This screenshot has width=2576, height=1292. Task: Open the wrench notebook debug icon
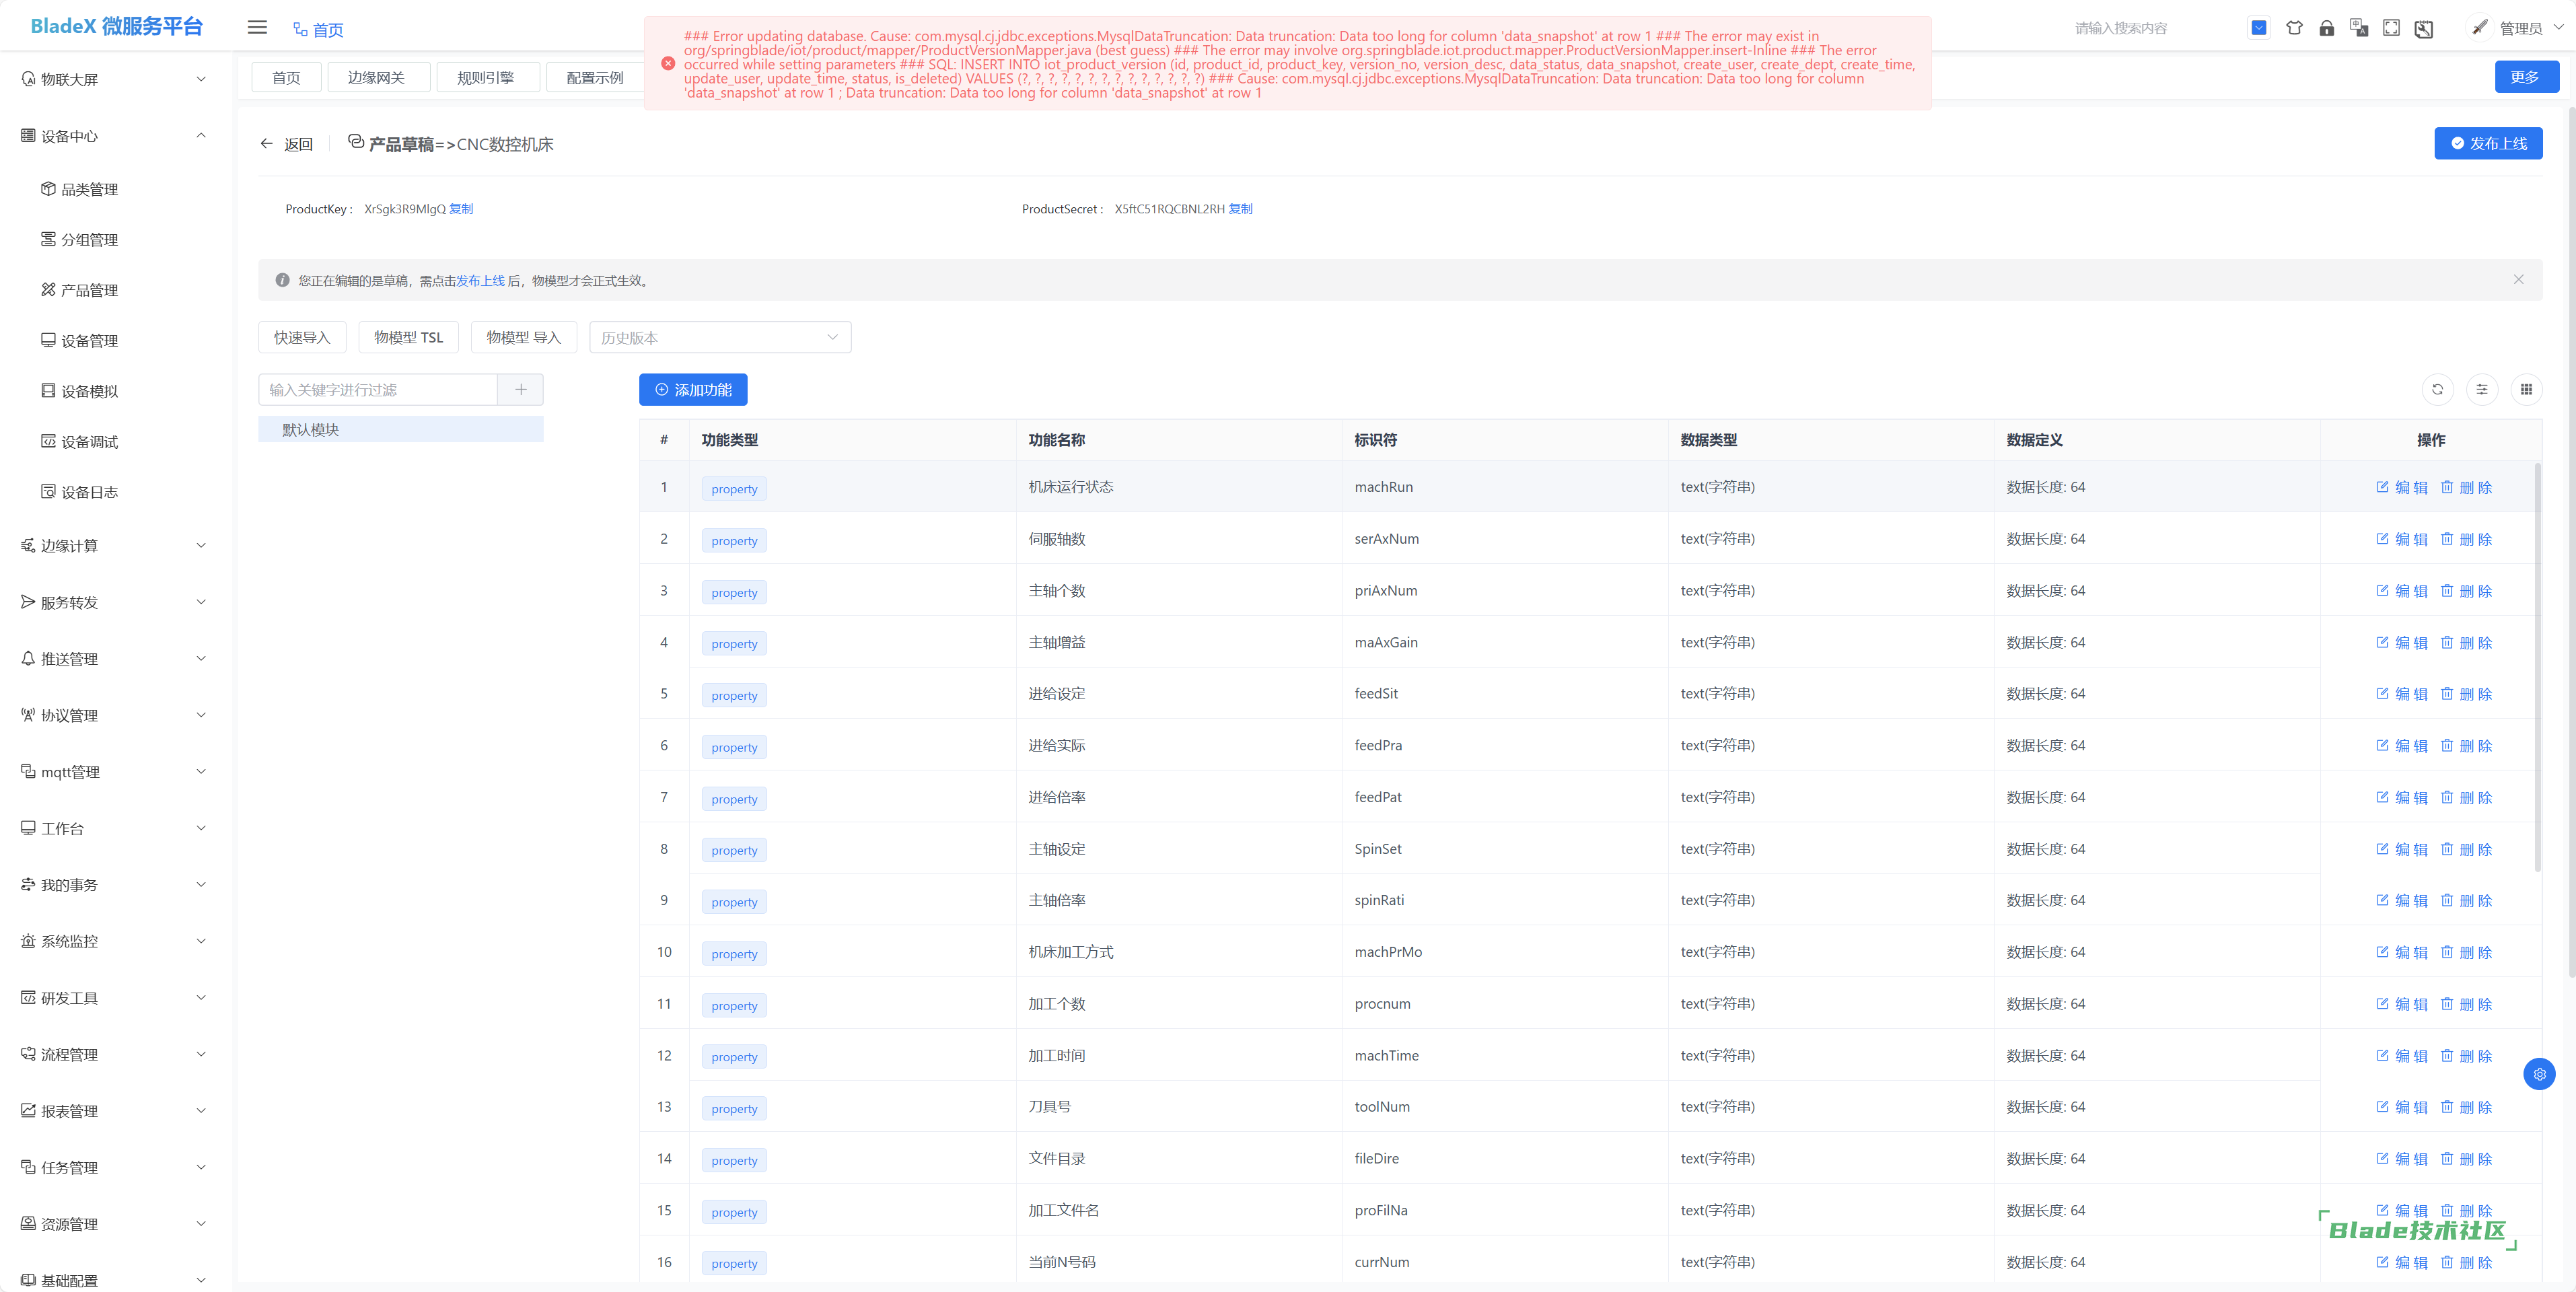click(x=2424, y=28)
